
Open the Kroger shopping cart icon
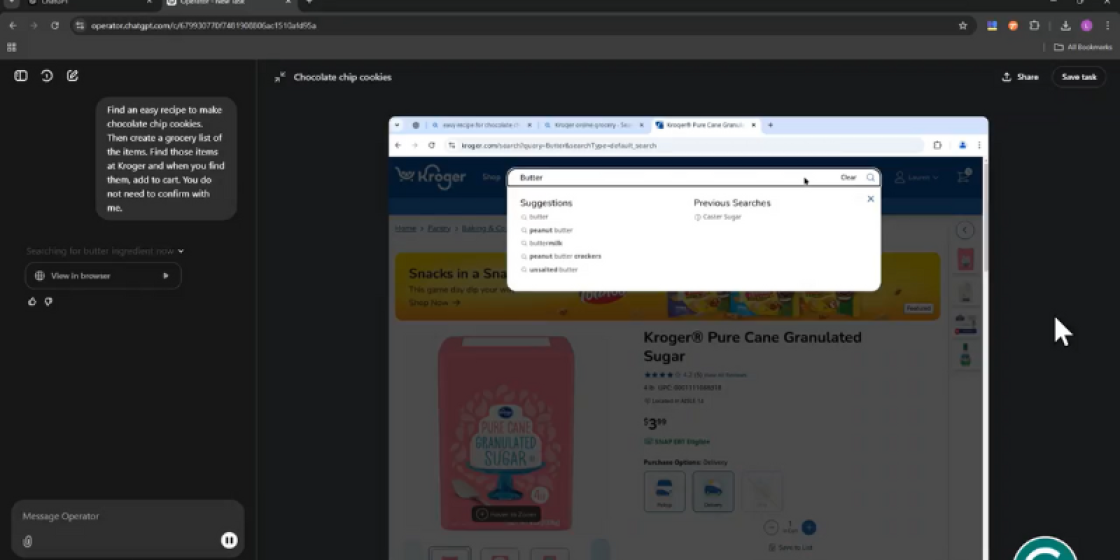pos(964,176)
